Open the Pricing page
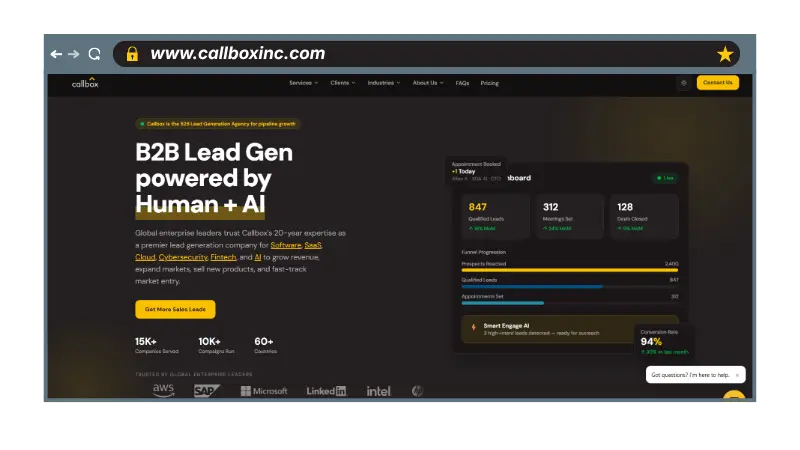Viewport: 800px width, 450px height. click(x=489, y=83)
